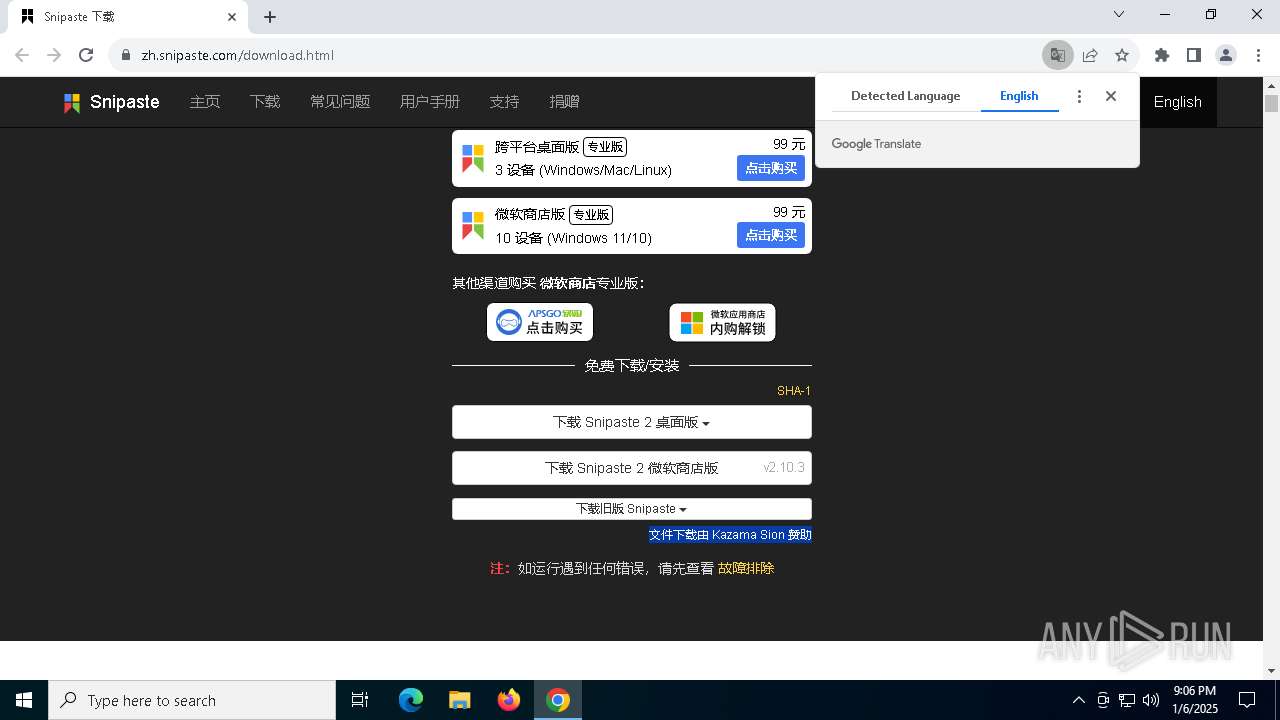
Task: Open the network tray icon
Action: point(1127,700)
